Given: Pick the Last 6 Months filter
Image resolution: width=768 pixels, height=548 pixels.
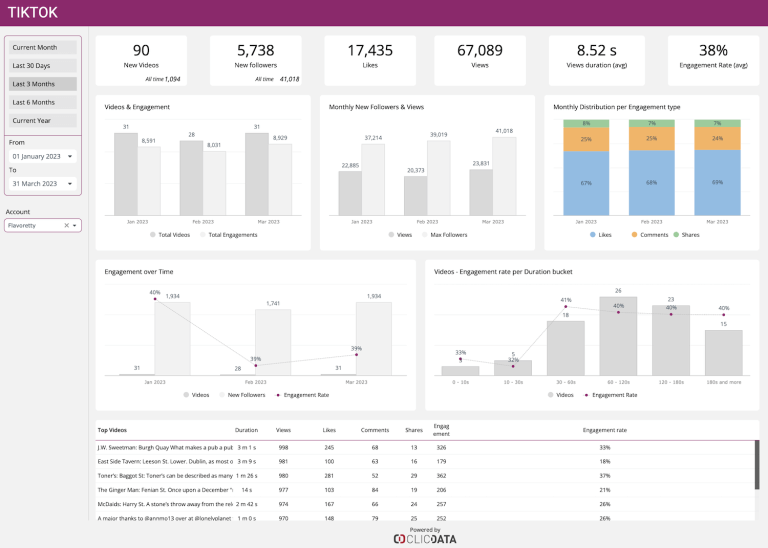Looking at the screenshot, I should point(43,102).
